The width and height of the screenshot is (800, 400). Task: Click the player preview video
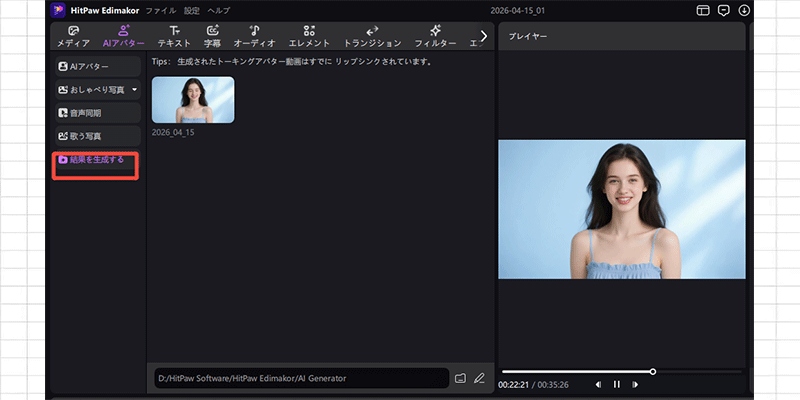(x=621, y=209)
